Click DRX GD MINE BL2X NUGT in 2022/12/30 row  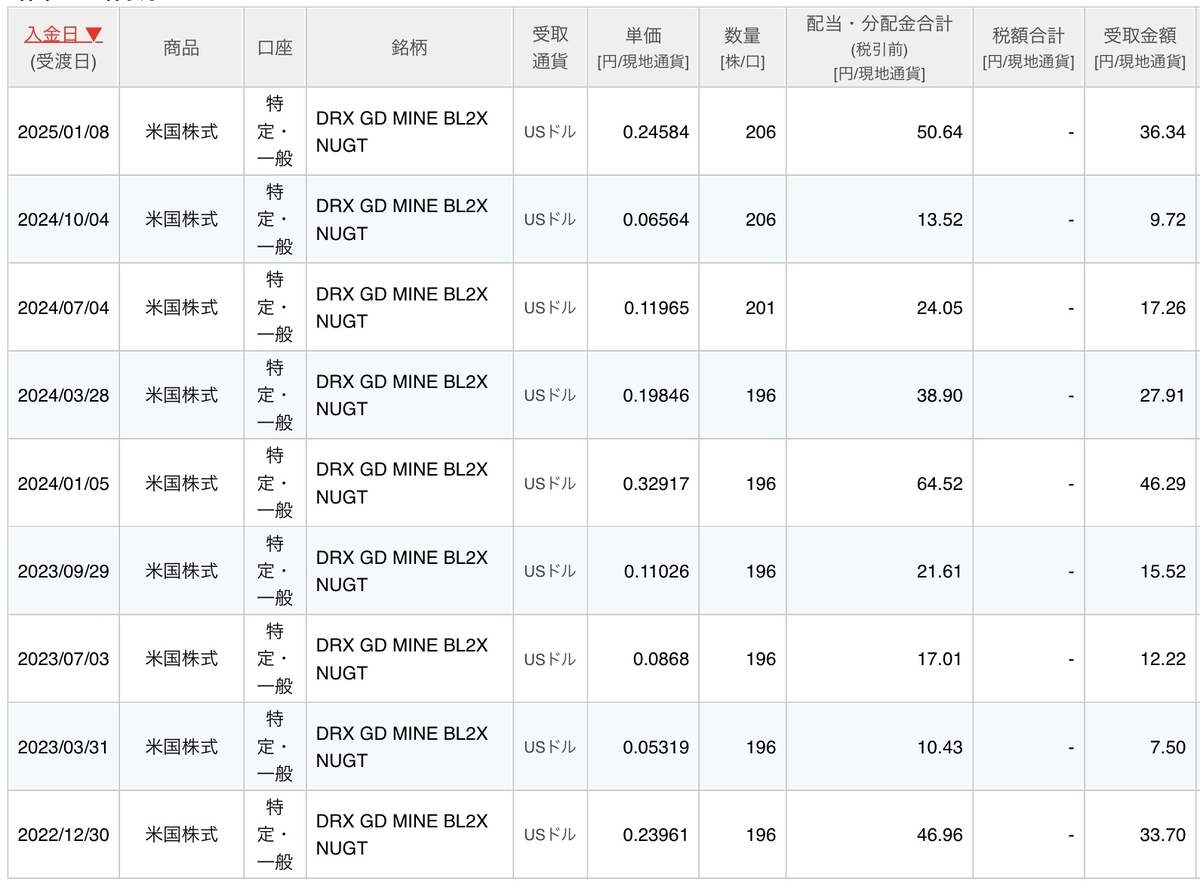coord(402,835)
